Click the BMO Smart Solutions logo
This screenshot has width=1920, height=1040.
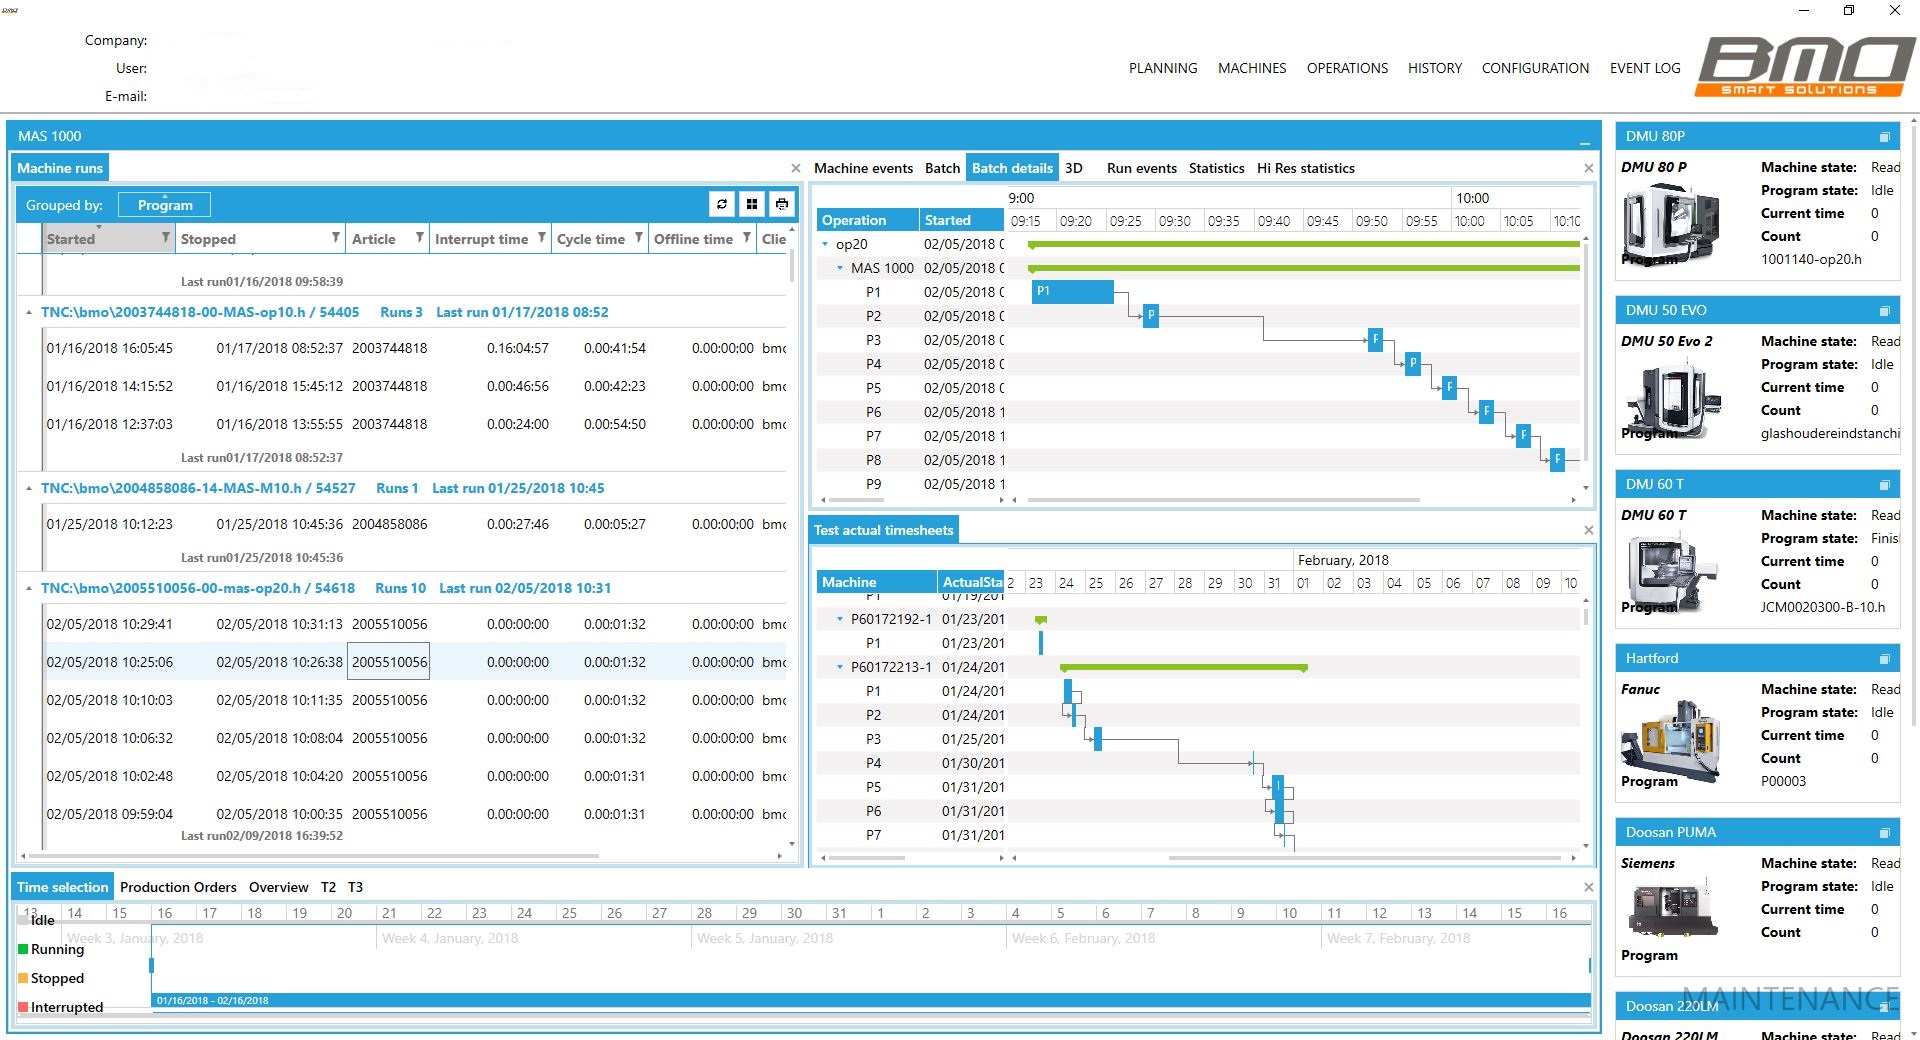click(1805, 67)
